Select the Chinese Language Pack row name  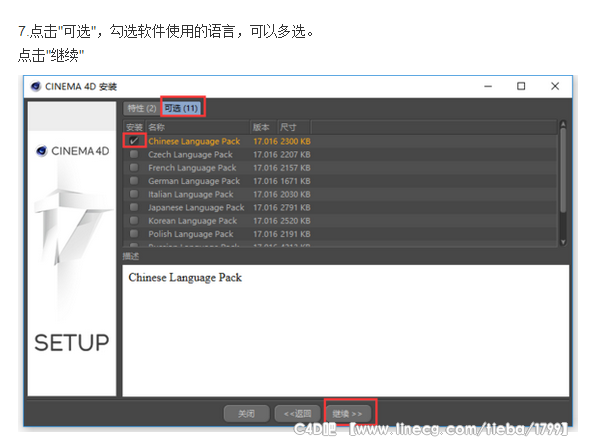194,141
